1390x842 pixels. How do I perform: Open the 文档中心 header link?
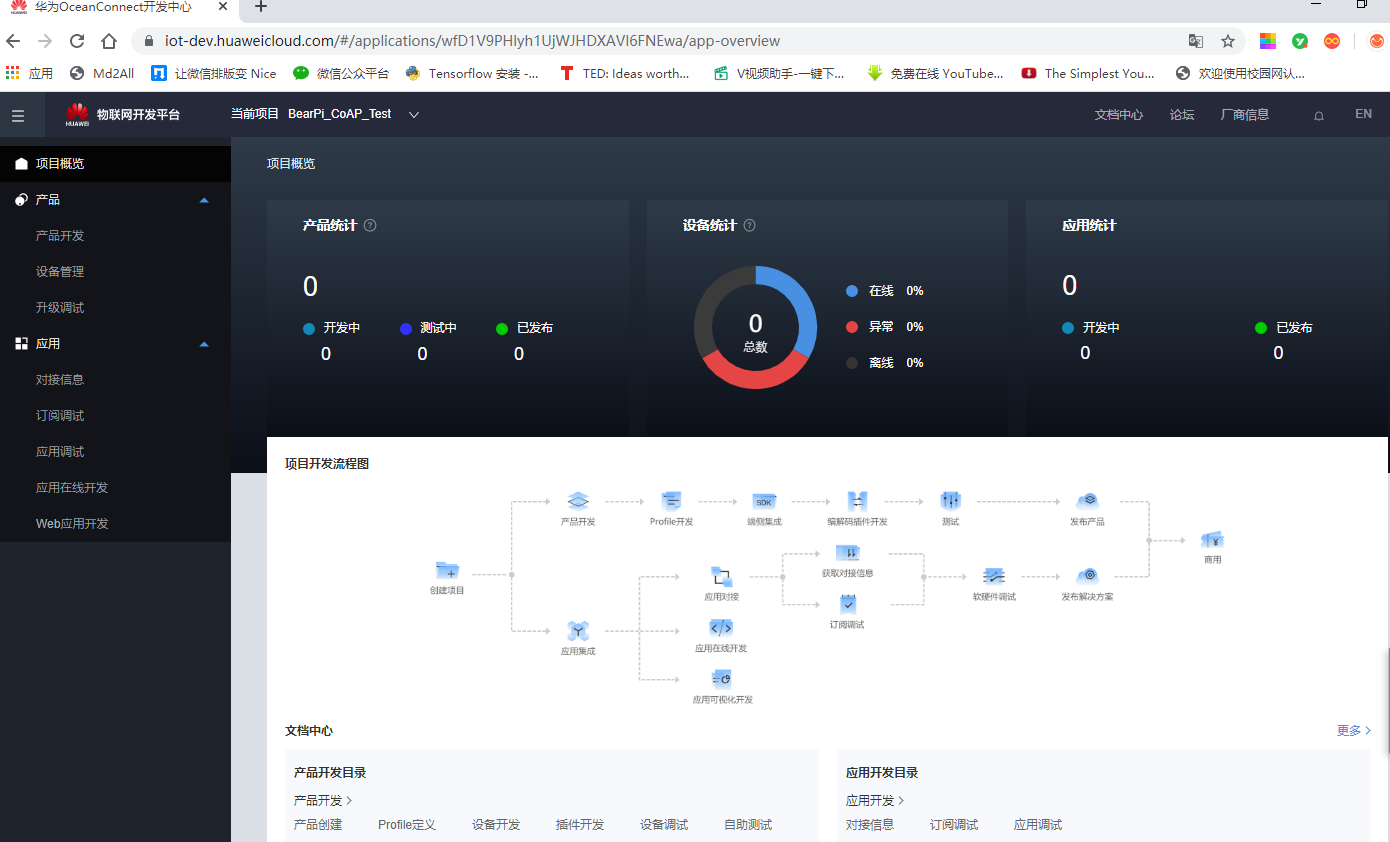[x=1119, y=115]
